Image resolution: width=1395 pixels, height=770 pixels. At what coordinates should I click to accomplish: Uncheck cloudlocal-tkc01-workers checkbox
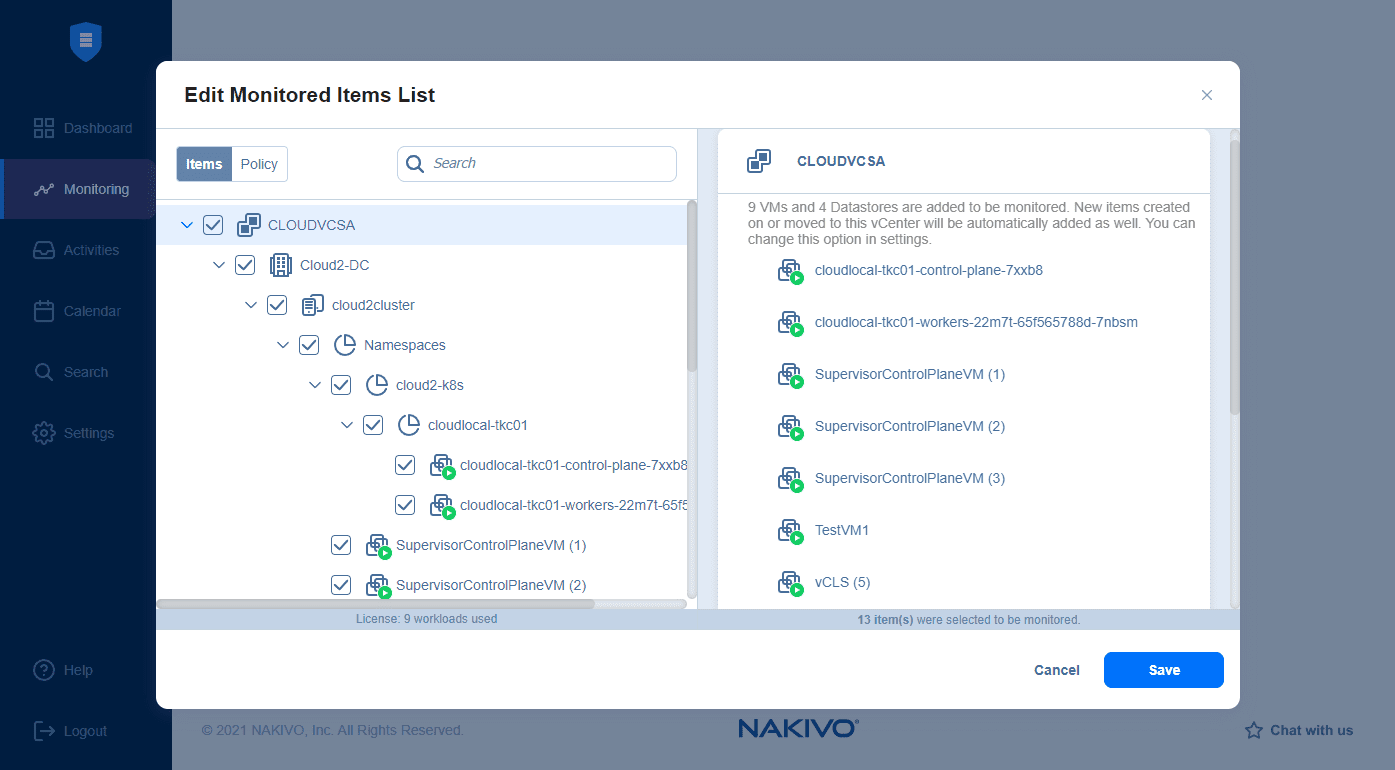click(405, 505)
